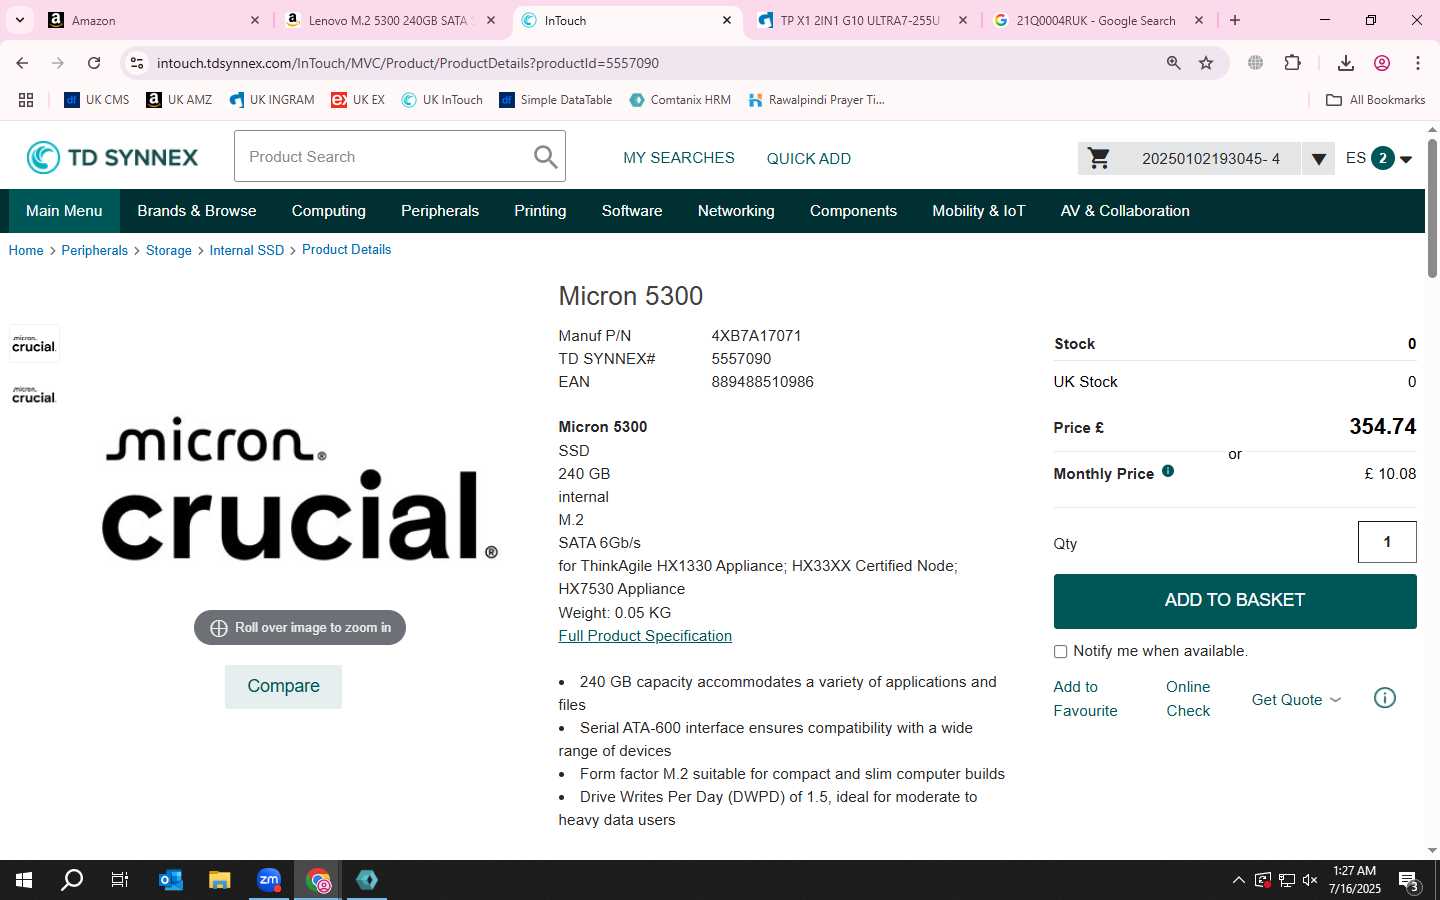Viewport: 1440px width, 900px height.
Task: Open MY SEARCHES link
Action: click(x=679, y=158)
